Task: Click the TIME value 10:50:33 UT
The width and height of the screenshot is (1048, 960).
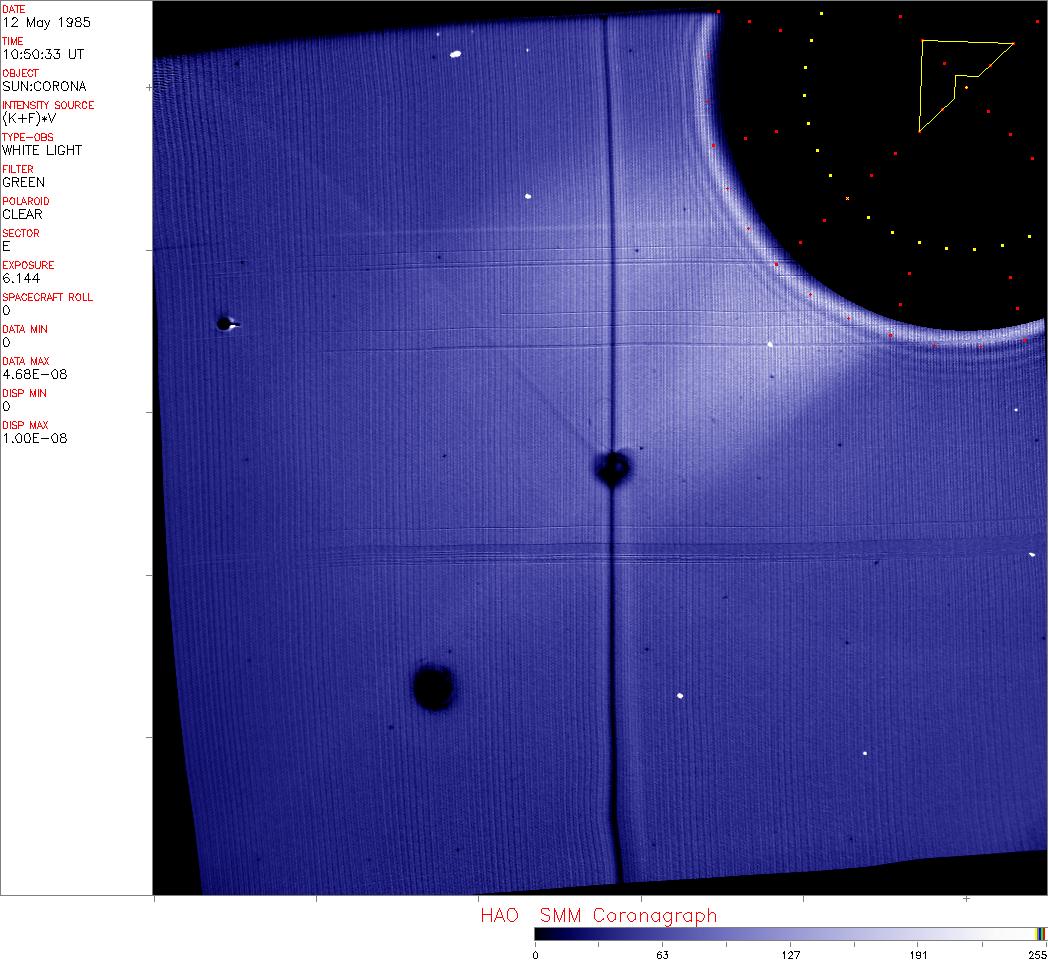Action: pyautogui.click(x=42, y=54)
